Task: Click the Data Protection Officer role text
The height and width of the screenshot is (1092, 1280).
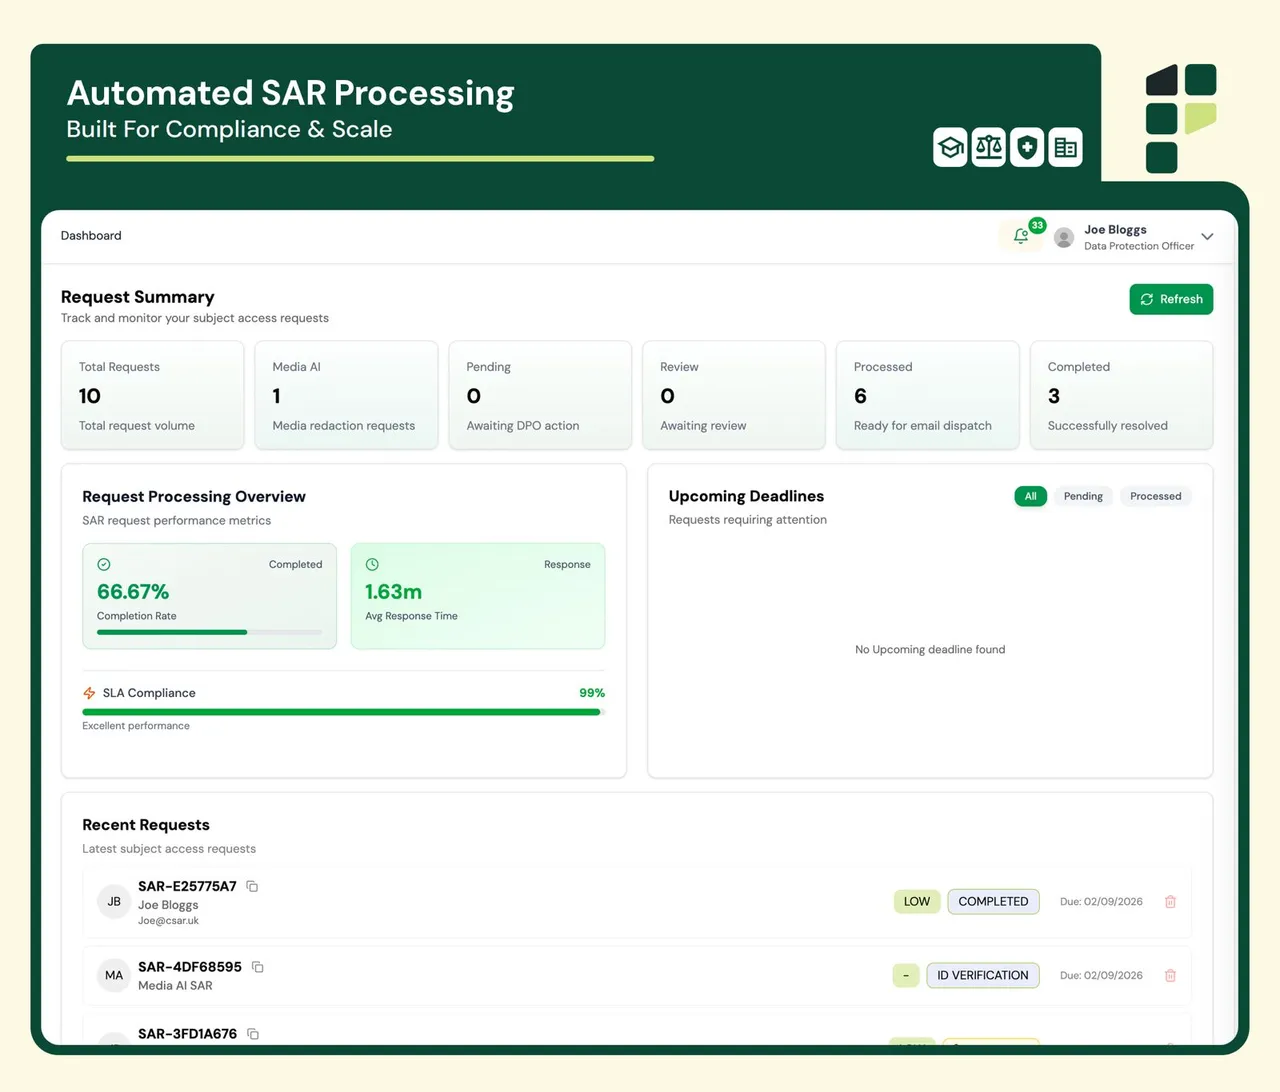Action: click(x=1139, y=246)
